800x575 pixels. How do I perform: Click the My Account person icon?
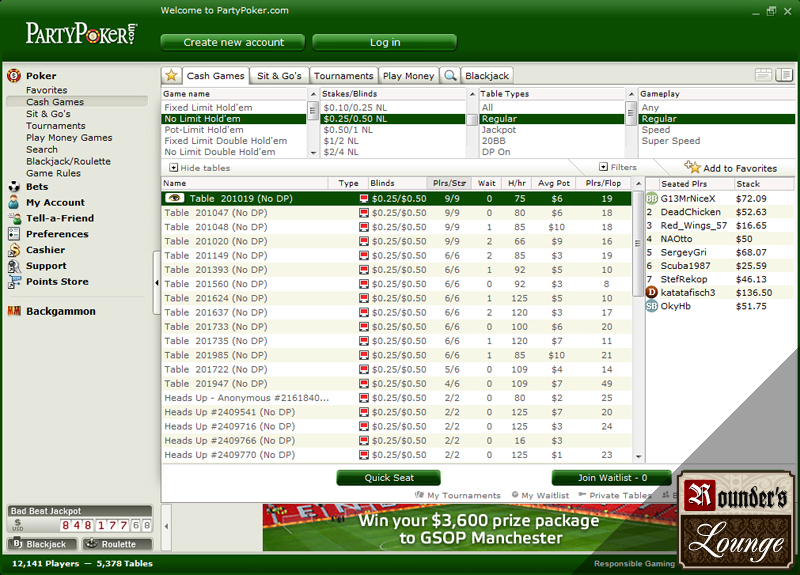click(x=14, y=202)
